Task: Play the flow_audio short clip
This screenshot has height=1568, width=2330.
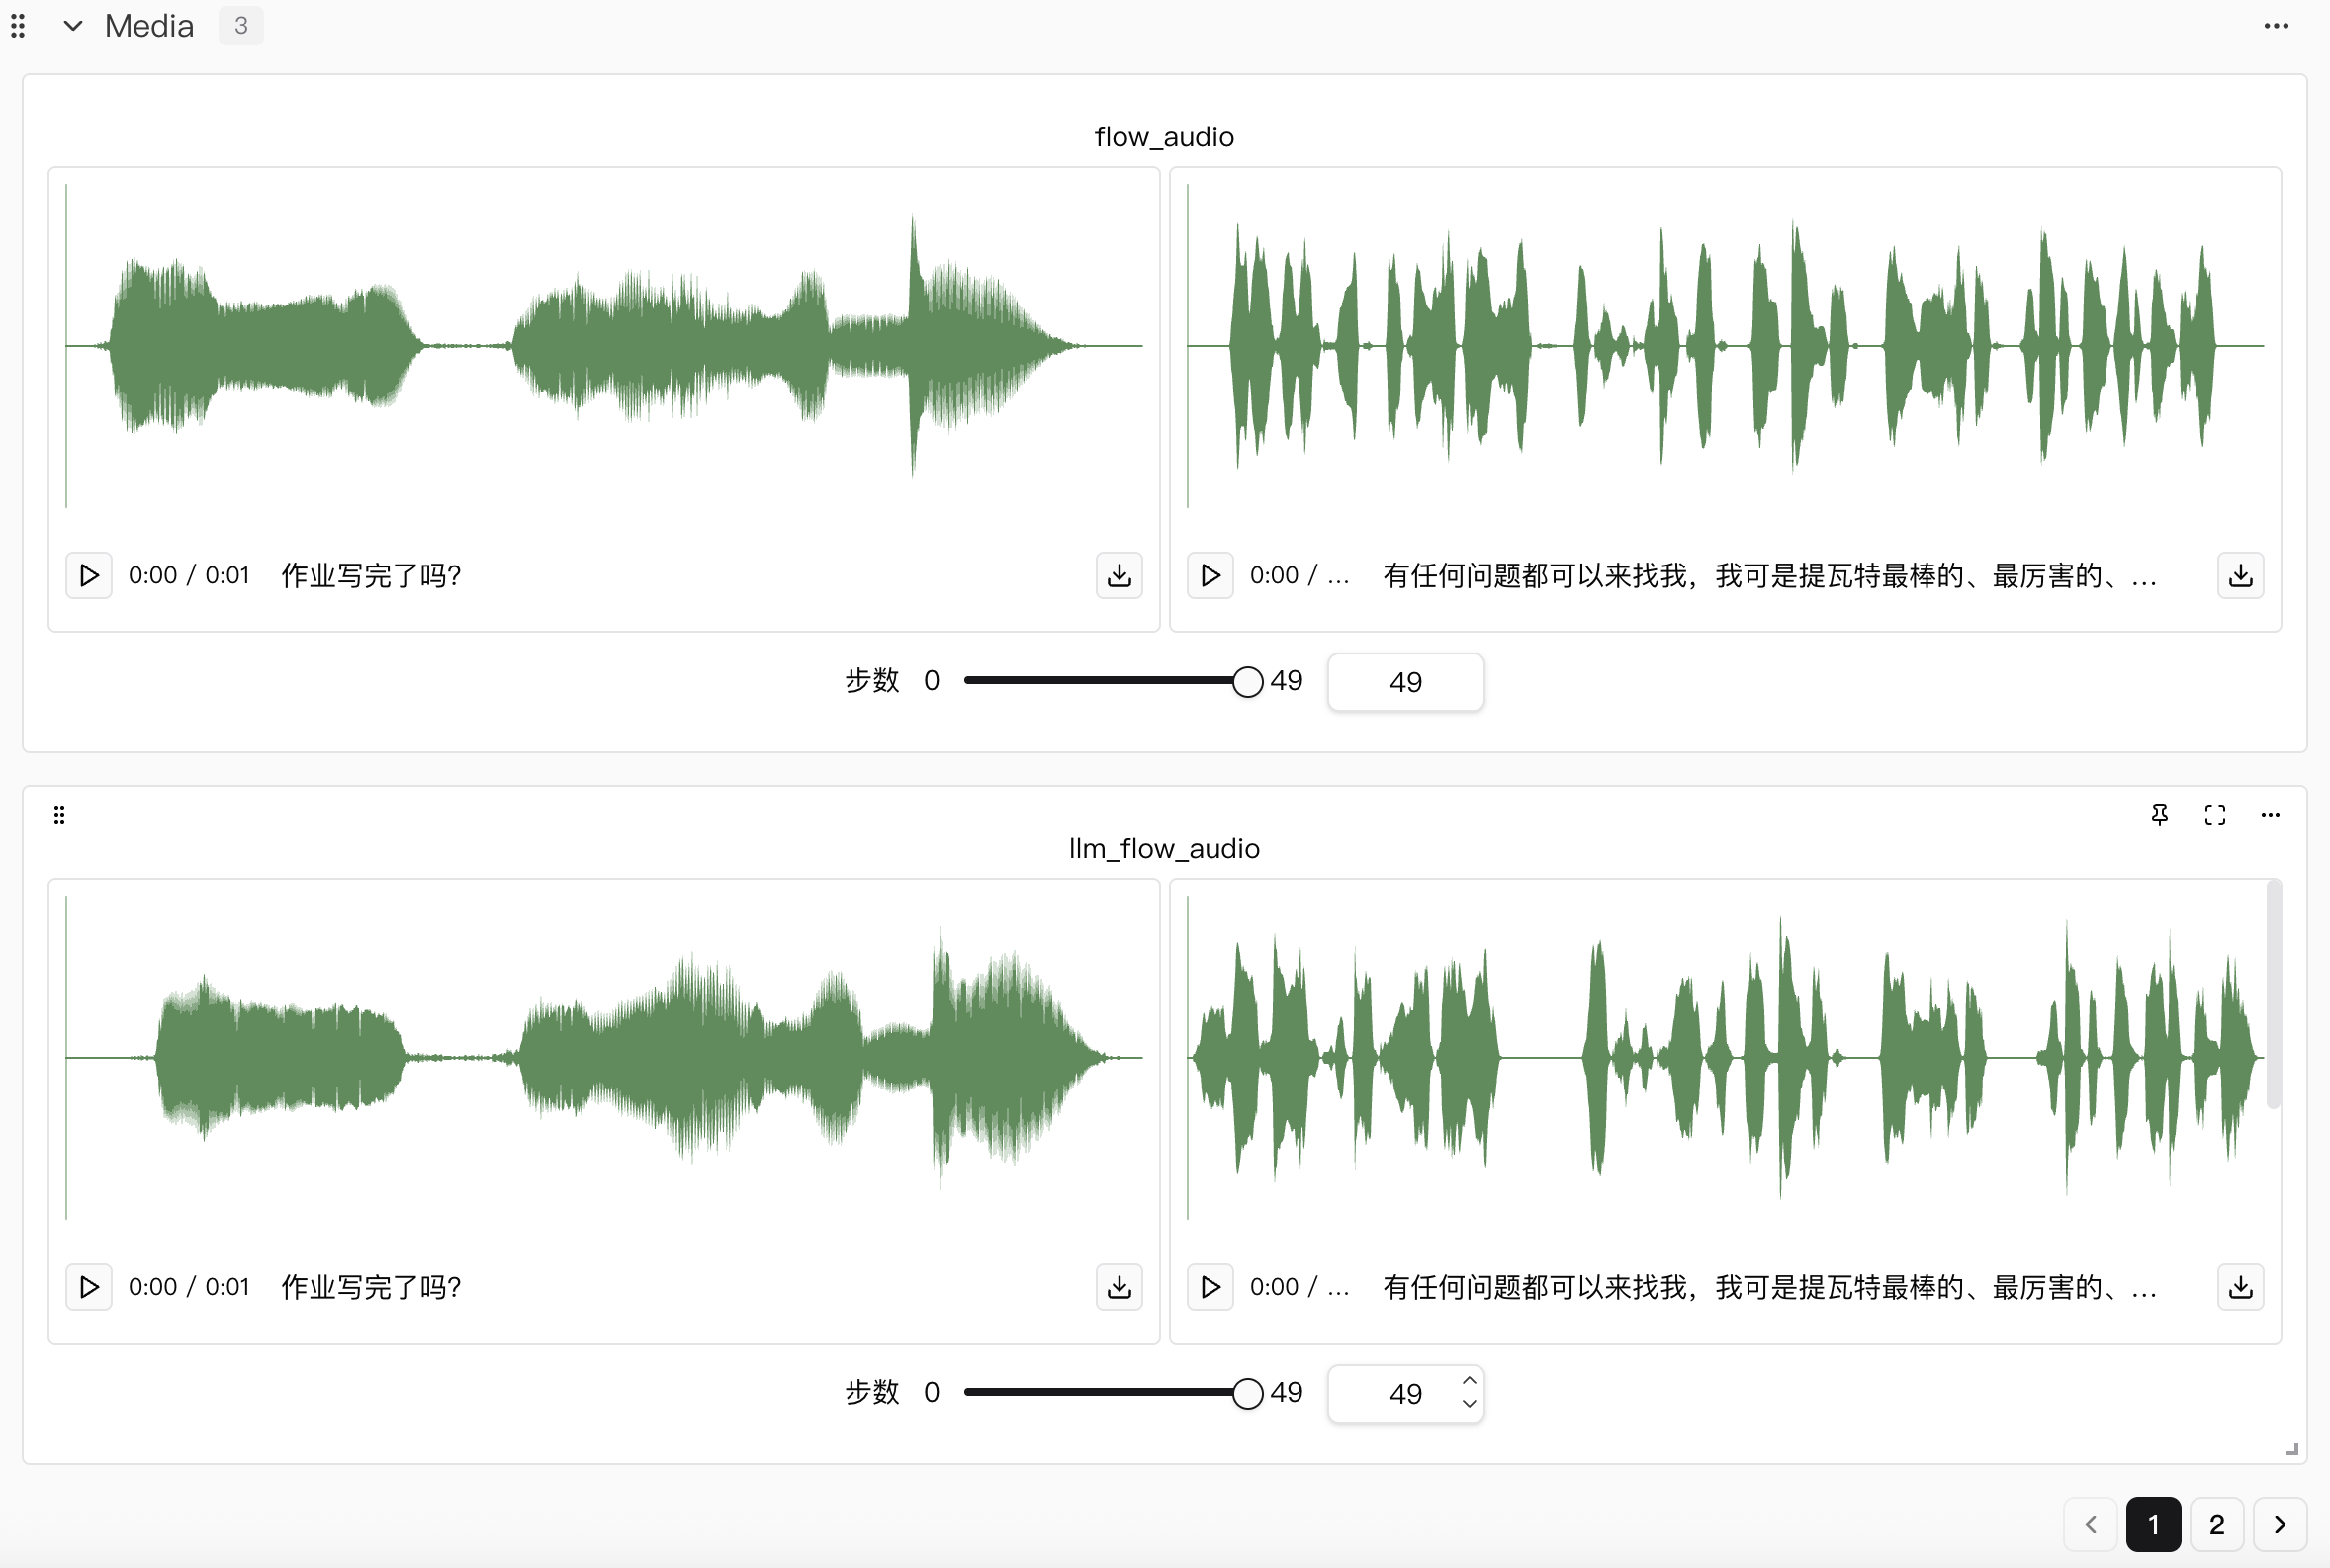Action: (89, 575)
